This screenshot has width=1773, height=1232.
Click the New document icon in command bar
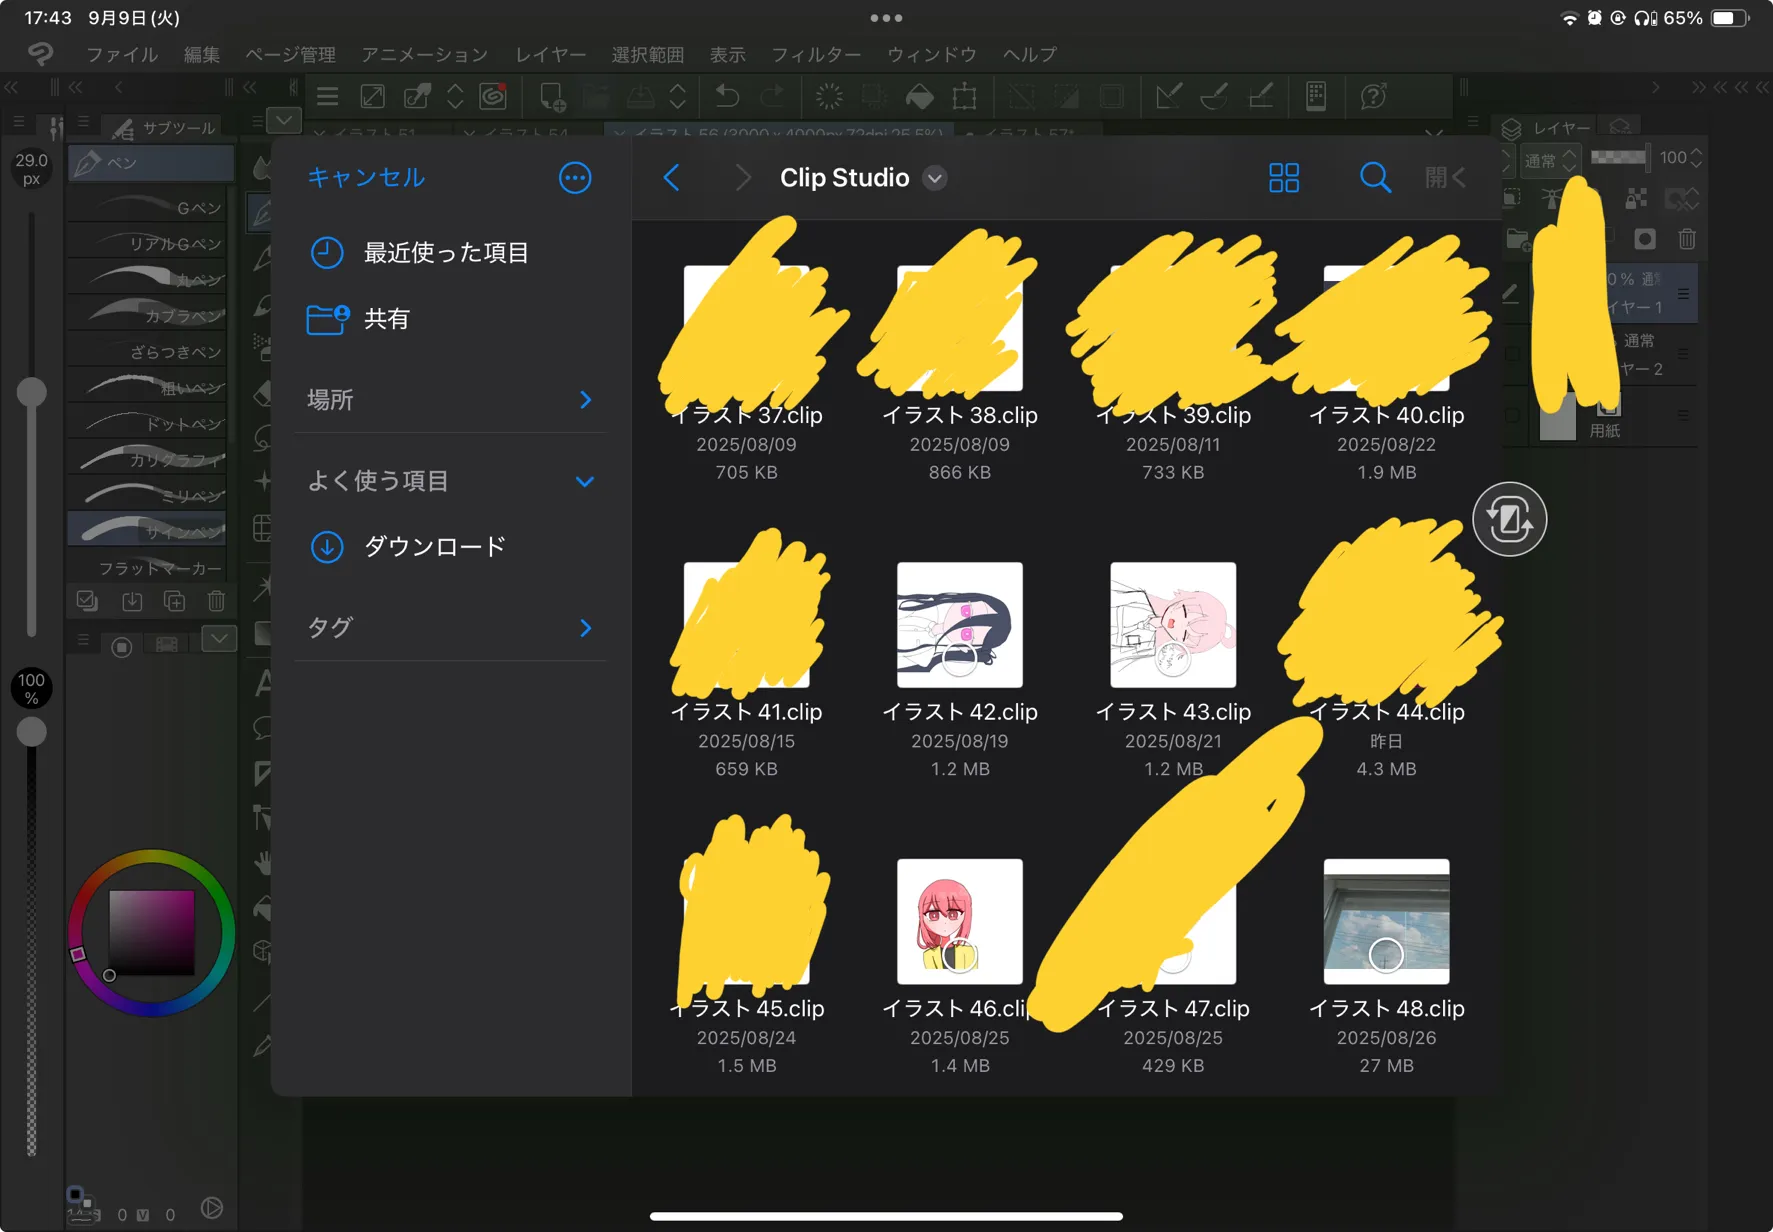pos(551,96)
